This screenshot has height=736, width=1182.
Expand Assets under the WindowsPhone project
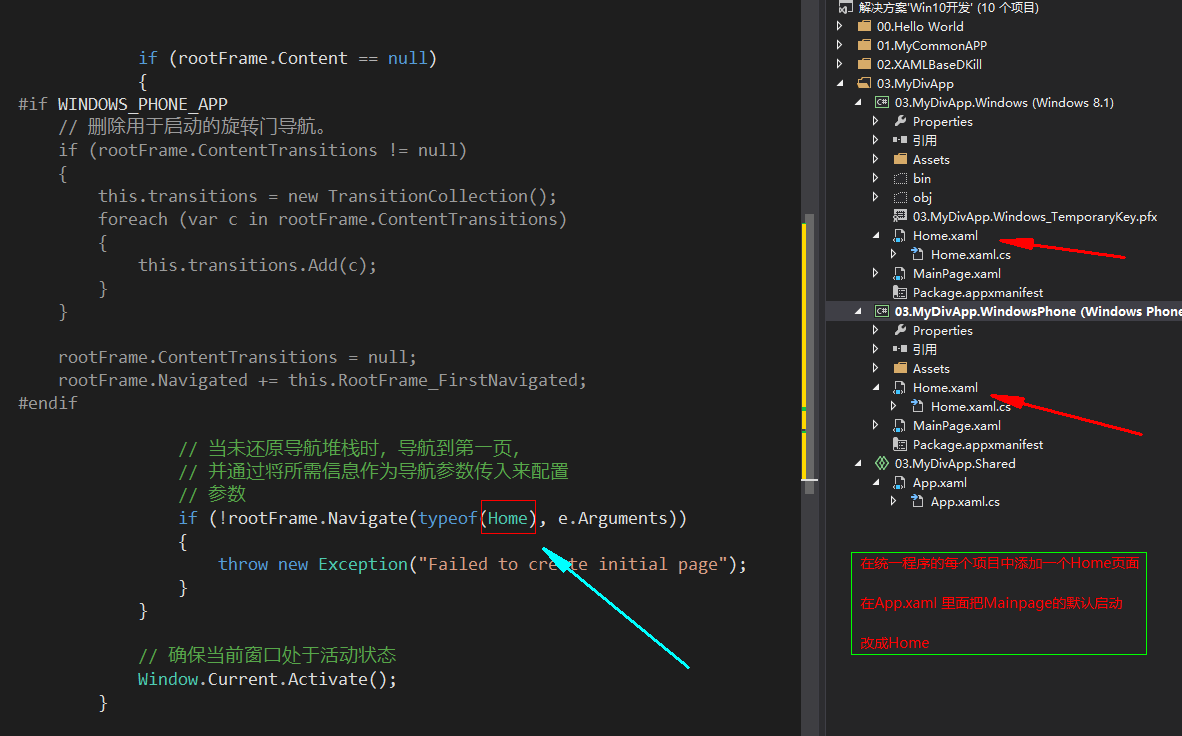(x=875, y=368)
